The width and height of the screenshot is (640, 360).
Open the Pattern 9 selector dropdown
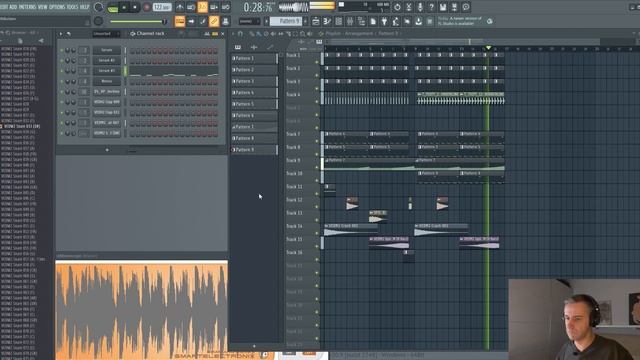(x=286, y=21)
